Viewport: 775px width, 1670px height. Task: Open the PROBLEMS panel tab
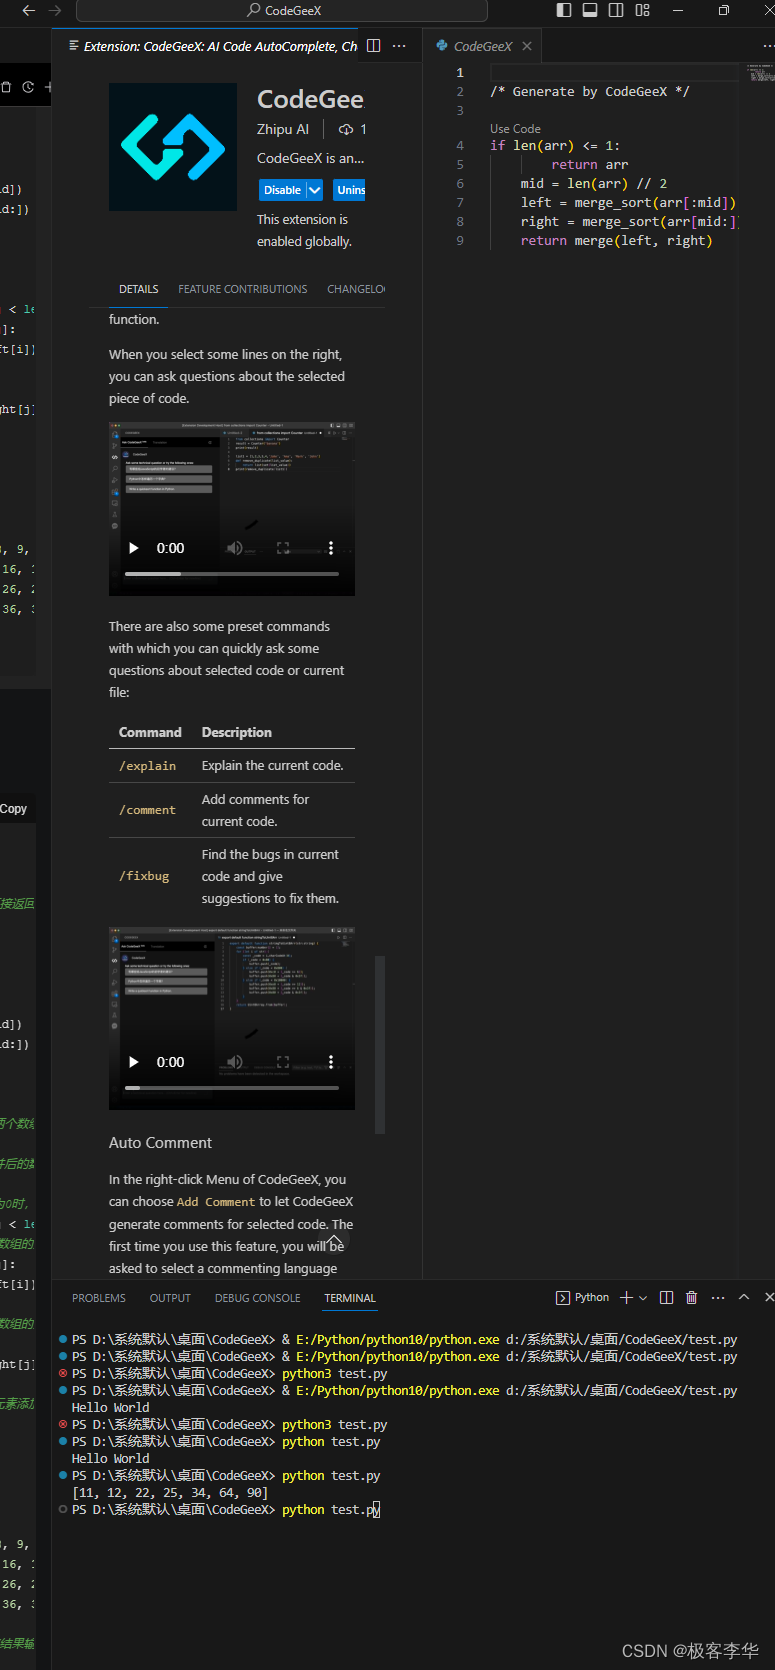click(x=99, y=1298)
